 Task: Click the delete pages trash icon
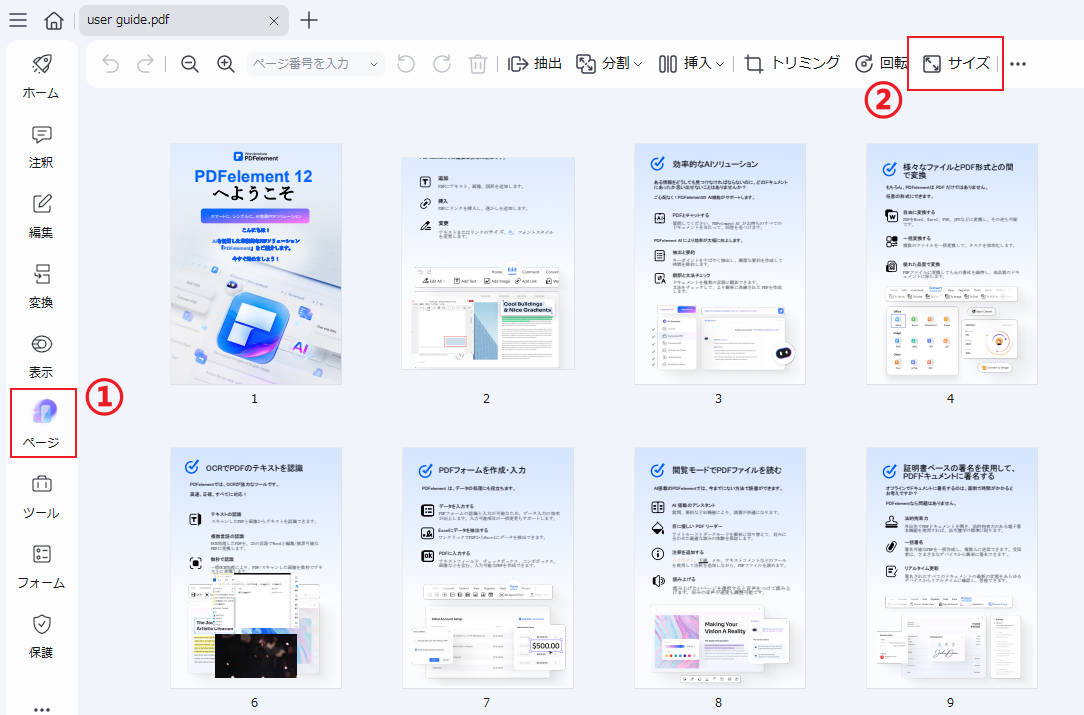(478, 62)
